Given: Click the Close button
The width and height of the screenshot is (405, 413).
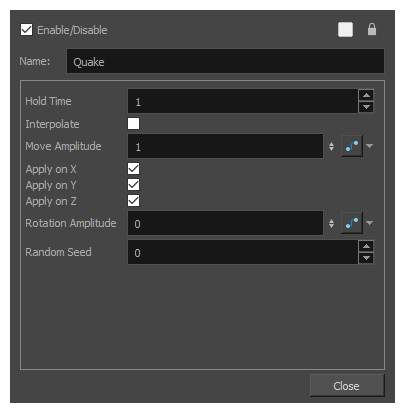Looking at the screenshot, I should pyautogui.click(x=347, y=386).
